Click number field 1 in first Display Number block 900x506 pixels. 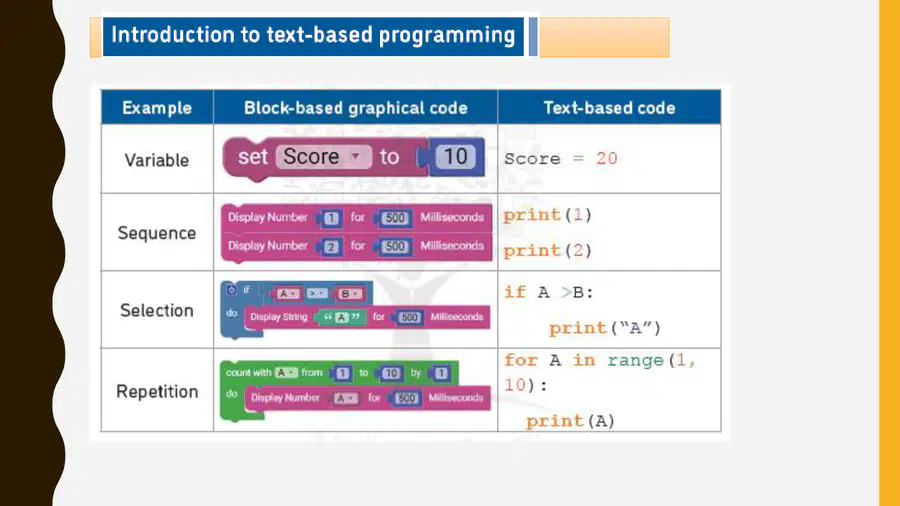click(331, 218)
